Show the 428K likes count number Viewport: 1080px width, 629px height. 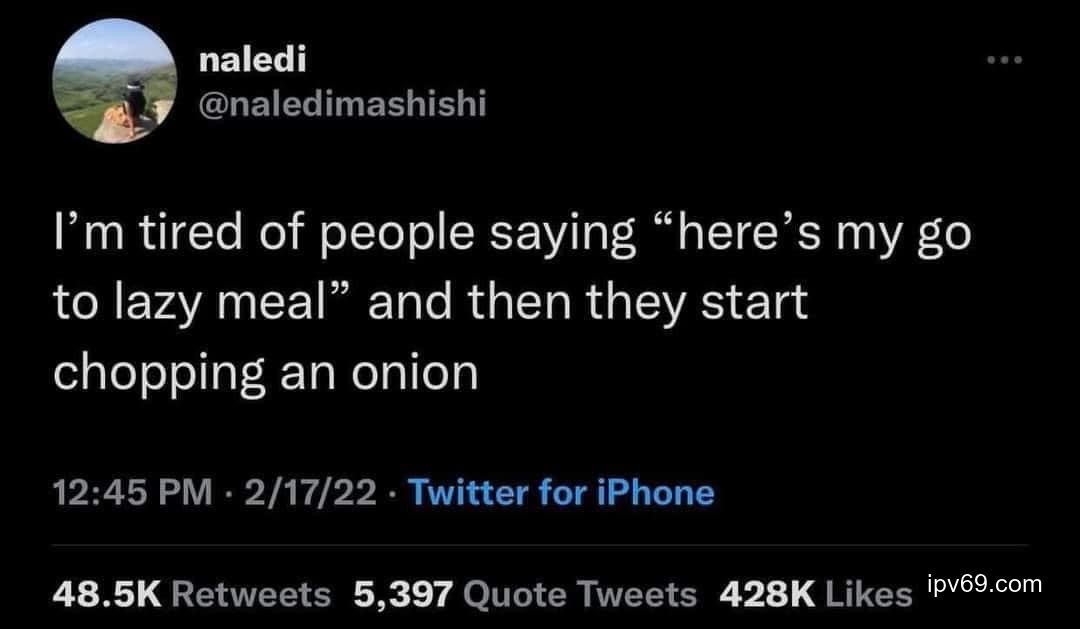(768, 595)
